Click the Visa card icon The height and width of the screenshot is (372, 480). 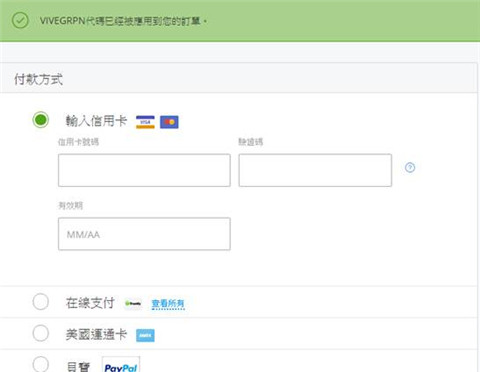(x=145, y=122)
